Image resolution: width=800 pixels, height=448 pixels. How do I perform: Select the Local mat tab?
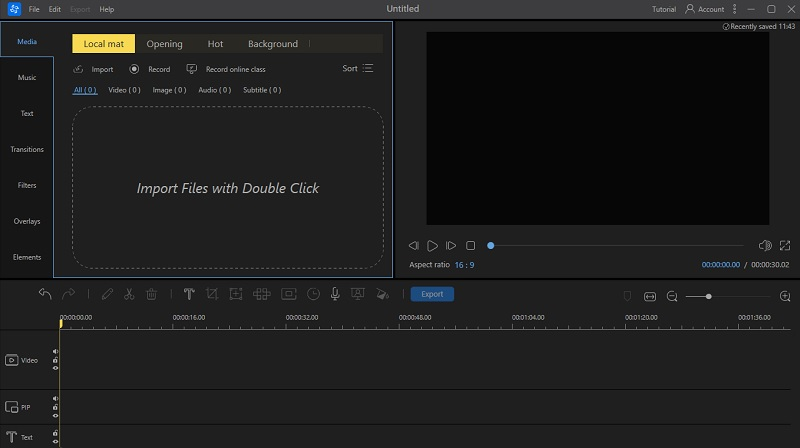pos(104,44)
